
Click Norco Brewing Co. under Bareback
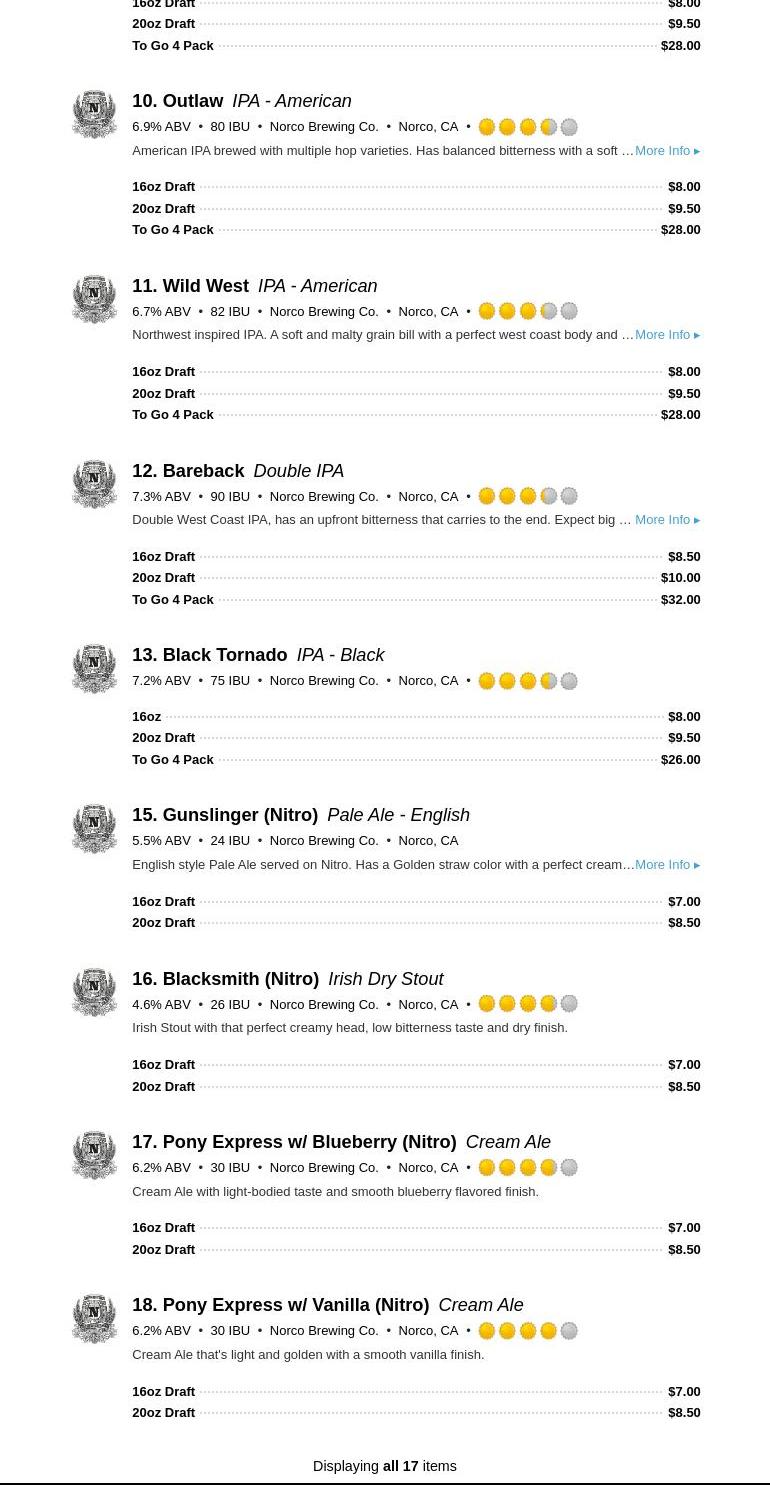(x=324, y=497)
